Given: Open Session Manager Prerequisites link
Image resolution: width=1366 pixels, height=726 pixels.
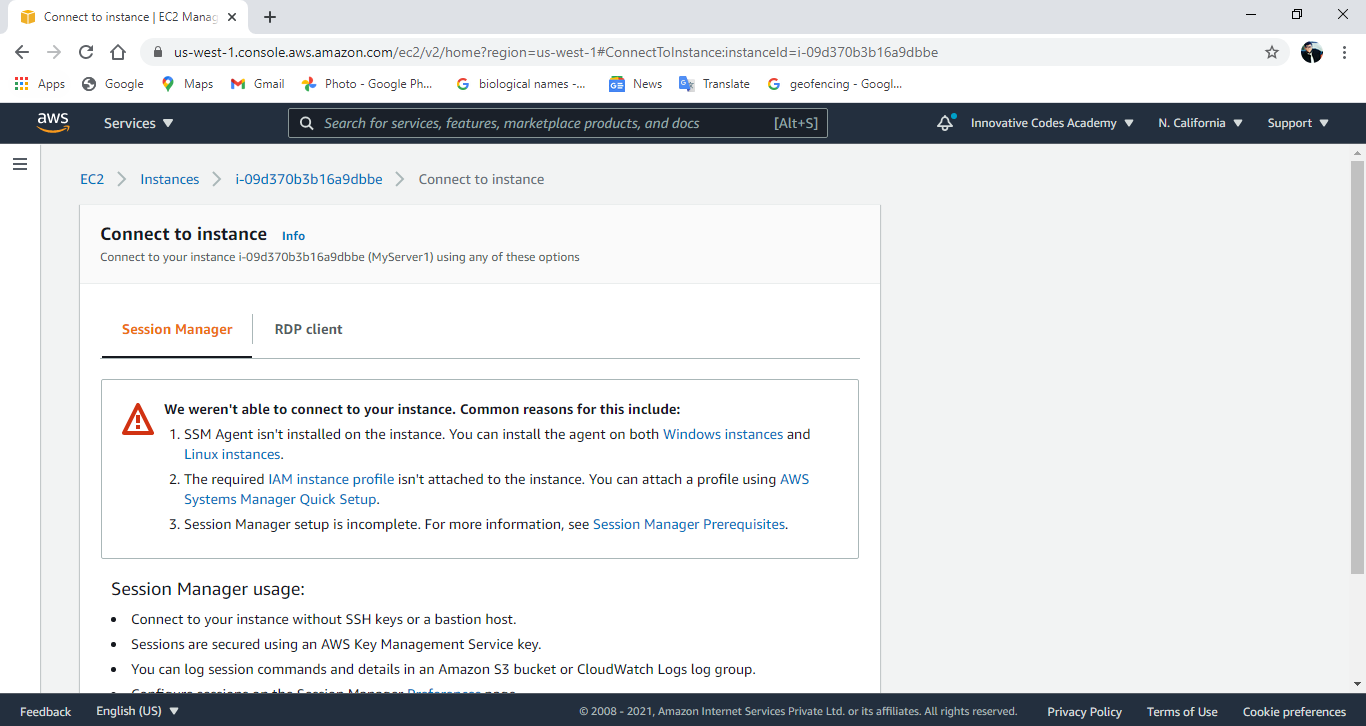Looking at the screenshot, I should (x=688, y=523).
